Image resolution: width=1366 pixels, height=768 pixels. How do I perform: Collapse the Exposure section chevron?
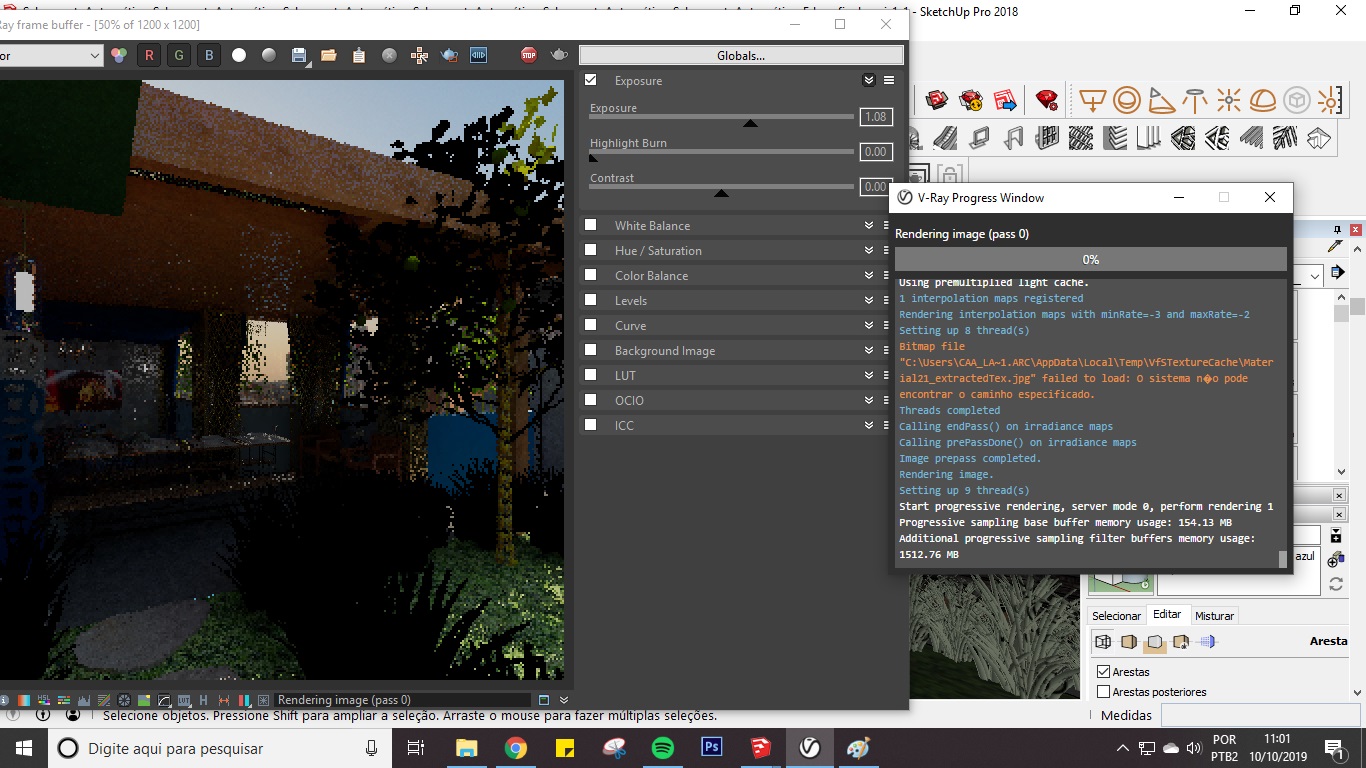[x=869, y=80]
